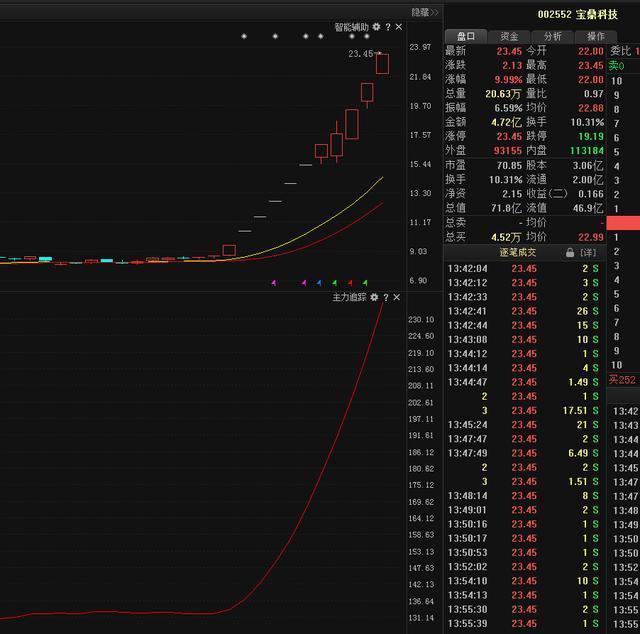Screen dimensions: 640x634
Task: Switch to the 盘口 tab
Action: pos(466,36)
